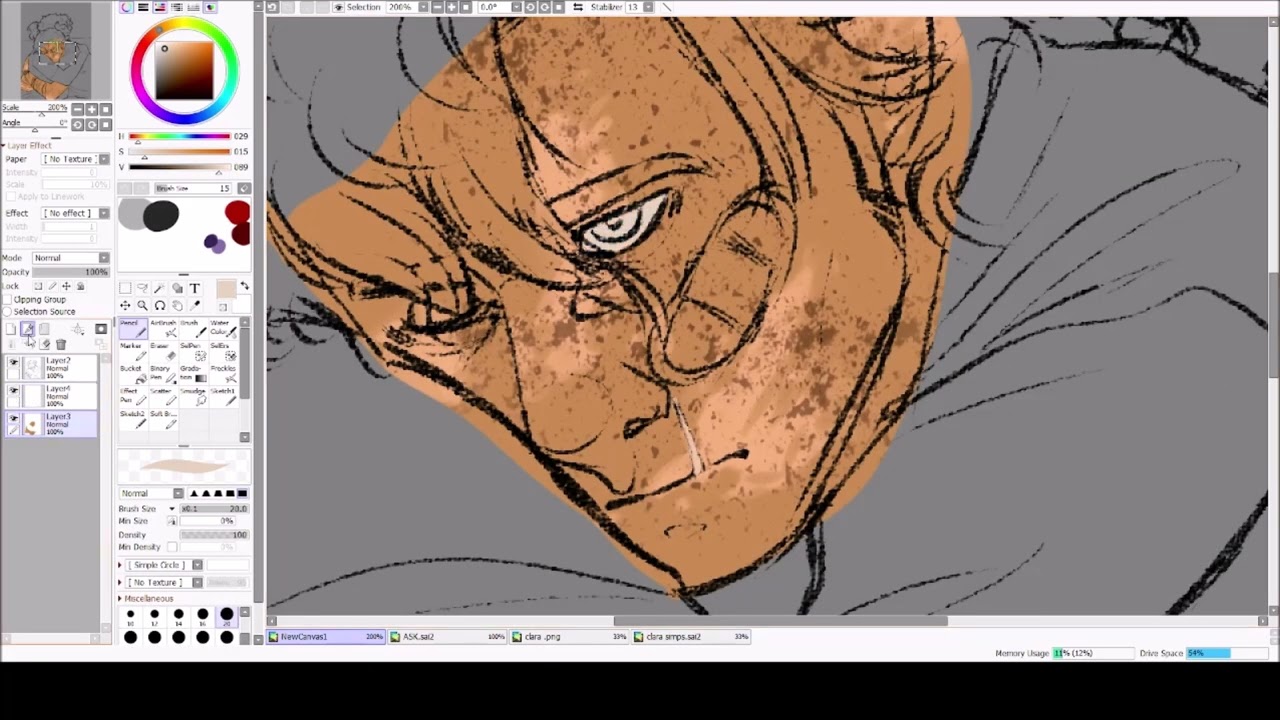The height and width of the screenshot is (720, 1280).
Task: Select the Zoom magnifier tool
Action: 142,306
